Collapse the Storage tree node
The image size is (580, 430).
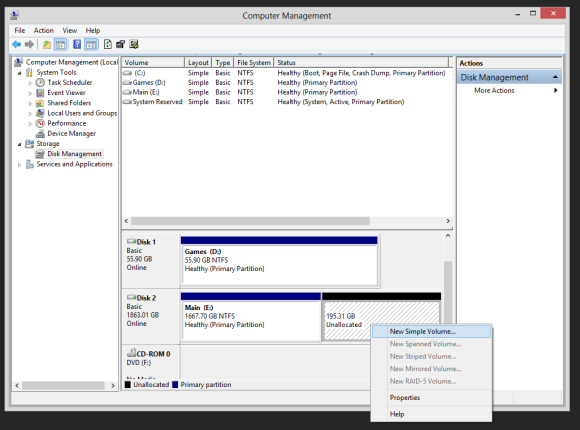20,144
